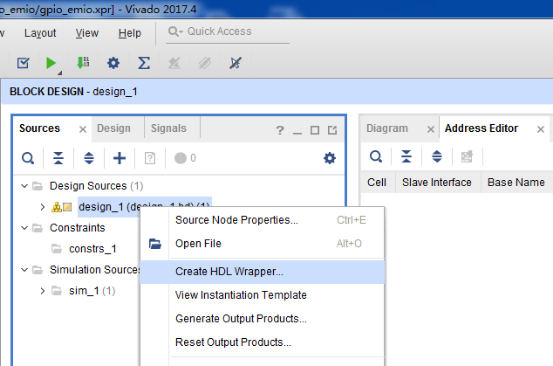Open Settings gear in main toolbar
The image size is (553, 366).
pyautogui.click(x=113, y=63)
